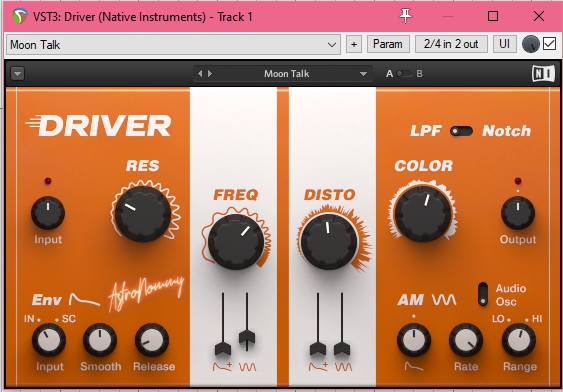Image resolution: width=563 pixels, height=392 pixels.
Task: Click the 2/4 in 2 out button
Action: (x=451, y=44)
